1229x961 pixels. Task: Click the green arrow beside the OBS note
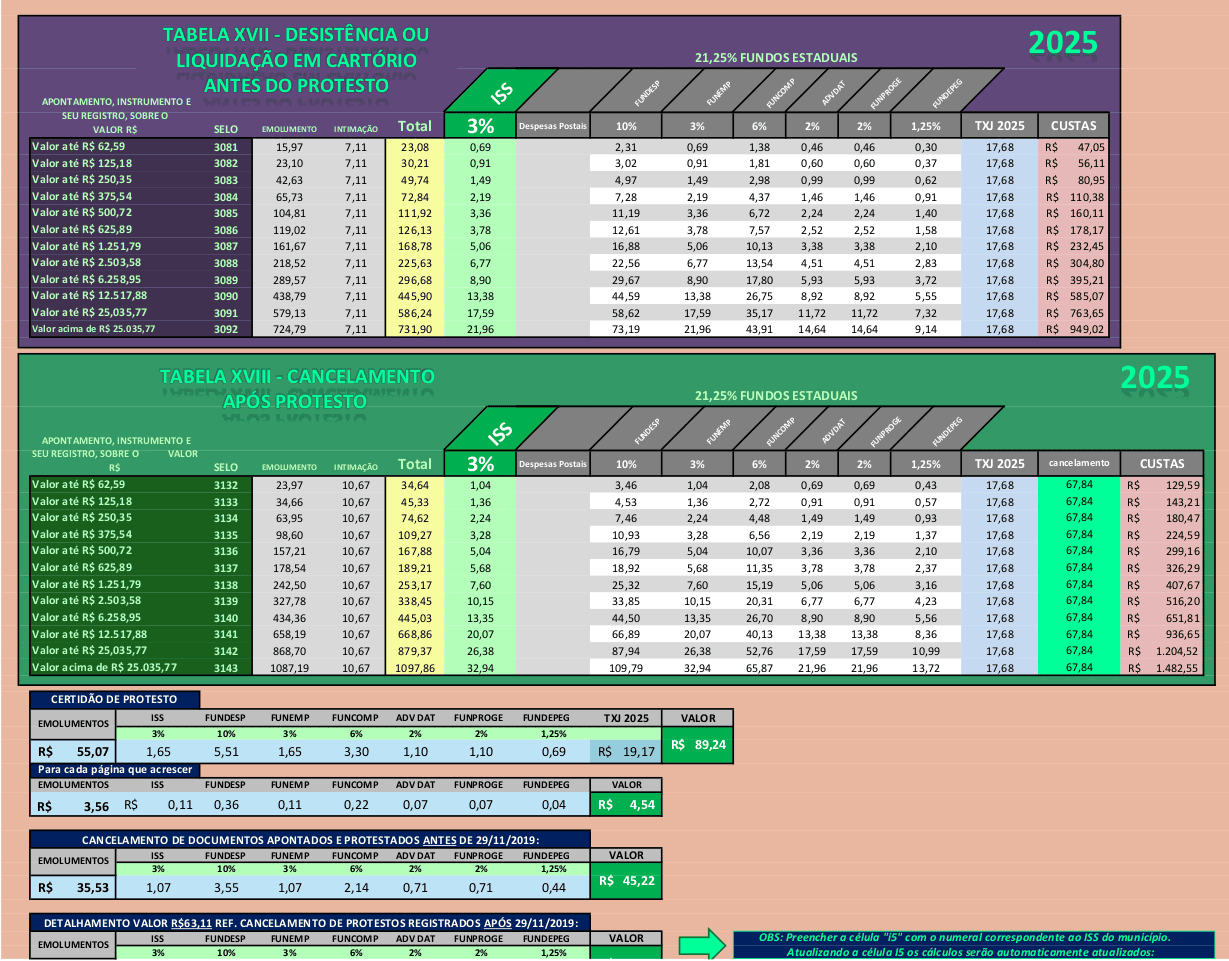[703, 944]
